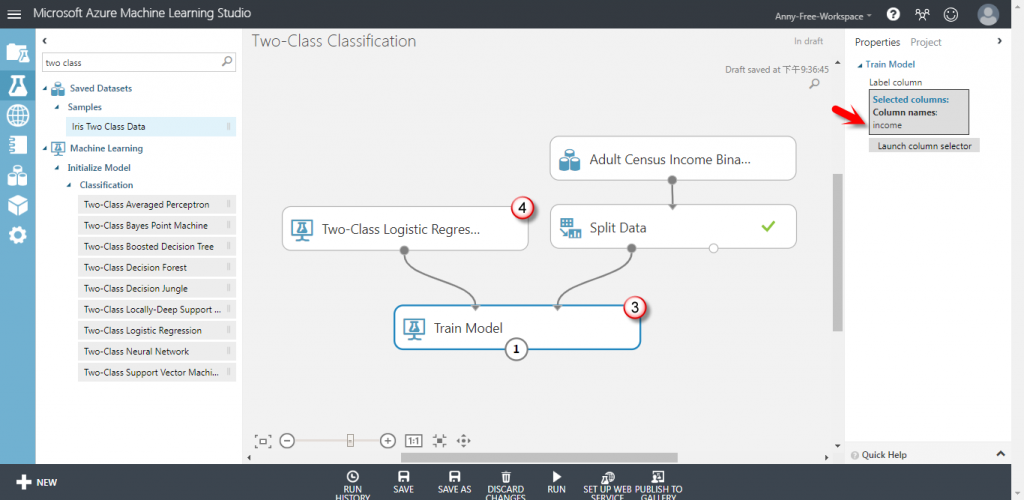Click the search magnifier in module search box
The width and height of the screenshot is (1024, 500).
227,62
